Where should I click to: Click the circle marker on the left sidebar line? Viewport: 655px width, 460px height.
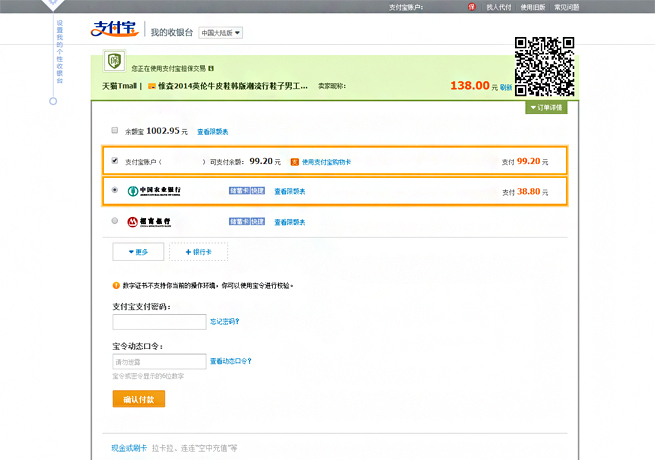pyautogui.click(x=53, y=101)
